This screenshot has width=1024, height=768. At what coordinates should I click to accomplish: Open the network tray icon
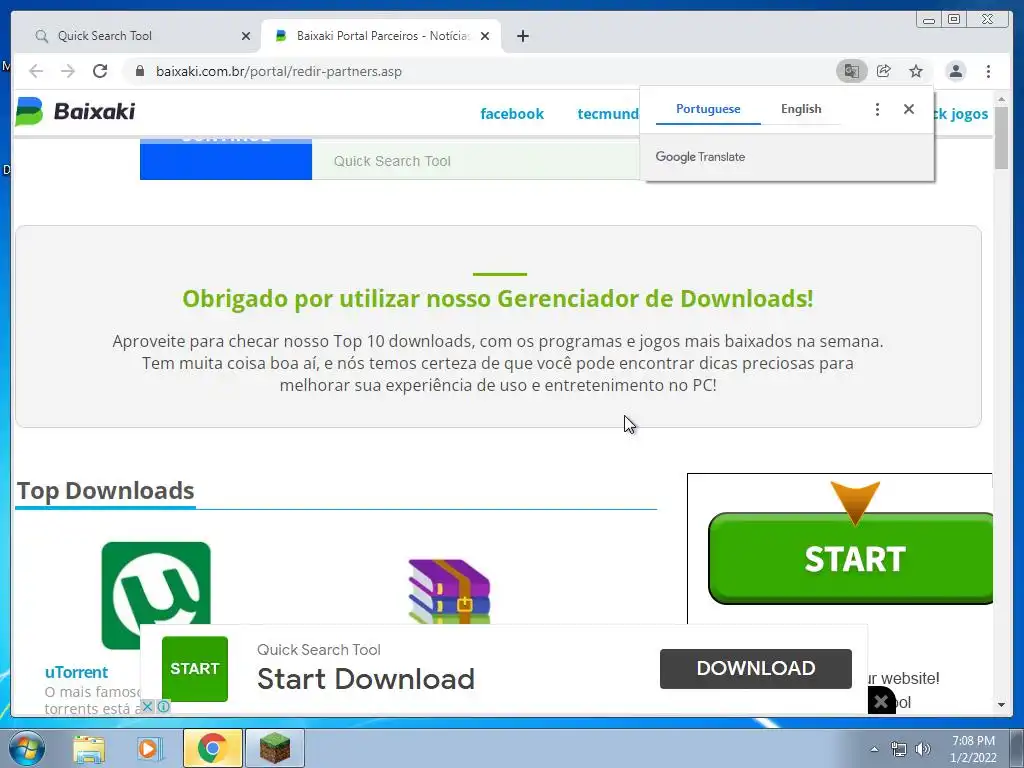coord(899,749)
